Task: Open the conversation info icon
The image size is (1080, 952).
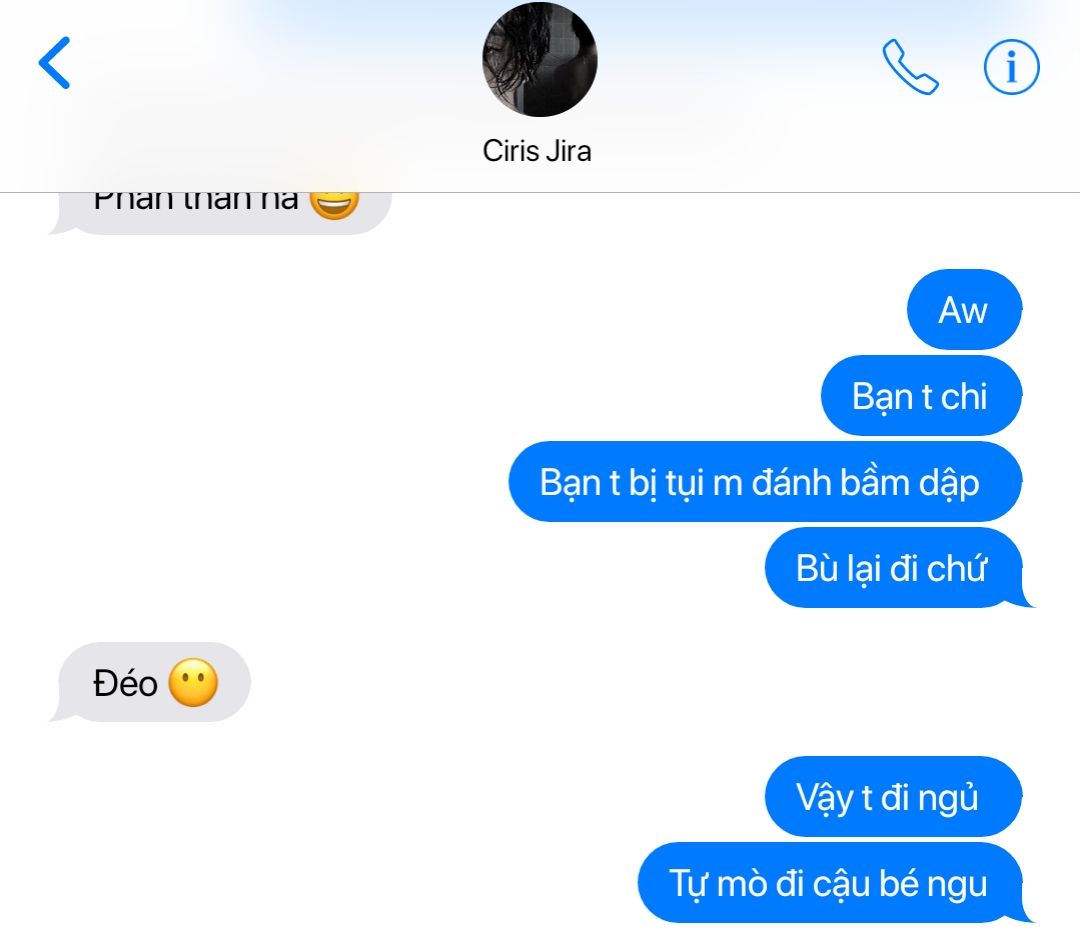Action: pos(1011,67)
